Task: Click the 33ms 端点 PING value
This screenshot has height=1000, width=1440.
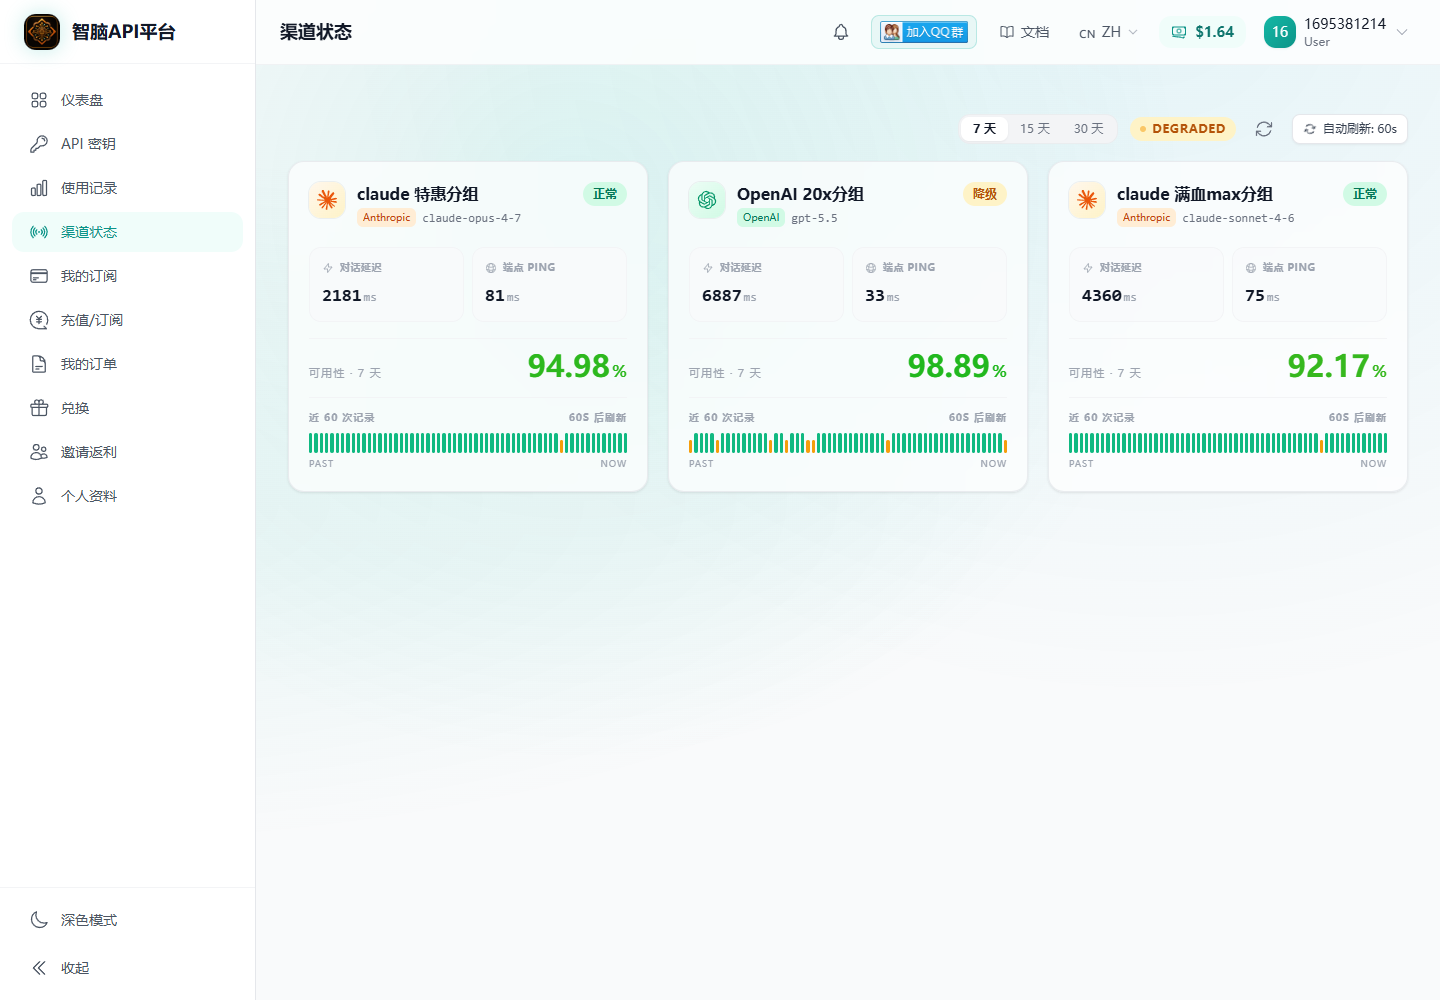Action: point(882,296)
